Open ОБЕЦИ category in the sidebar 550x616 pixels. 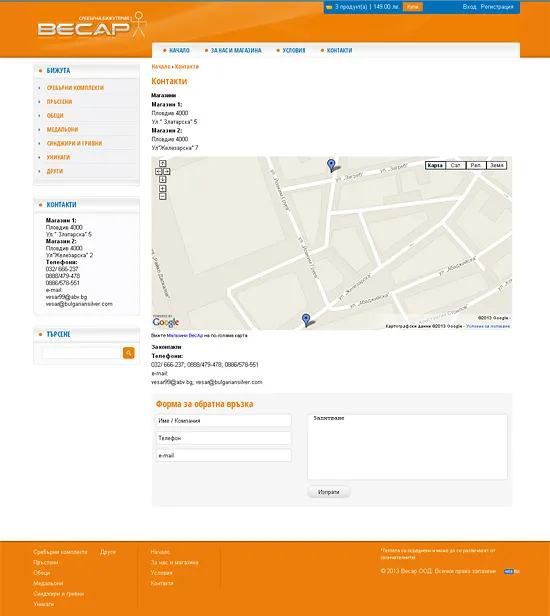tap(55, 116)
